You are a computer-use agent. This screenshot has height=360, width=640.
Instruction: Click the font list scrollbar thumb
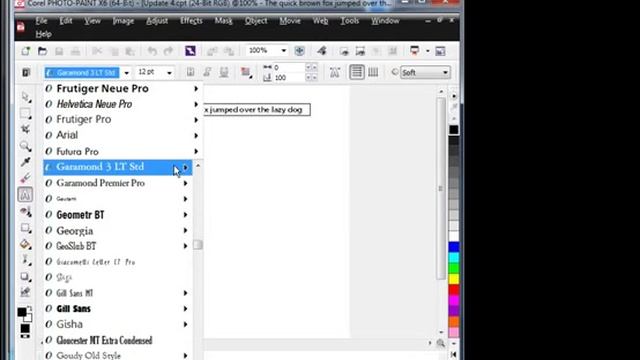198,245
